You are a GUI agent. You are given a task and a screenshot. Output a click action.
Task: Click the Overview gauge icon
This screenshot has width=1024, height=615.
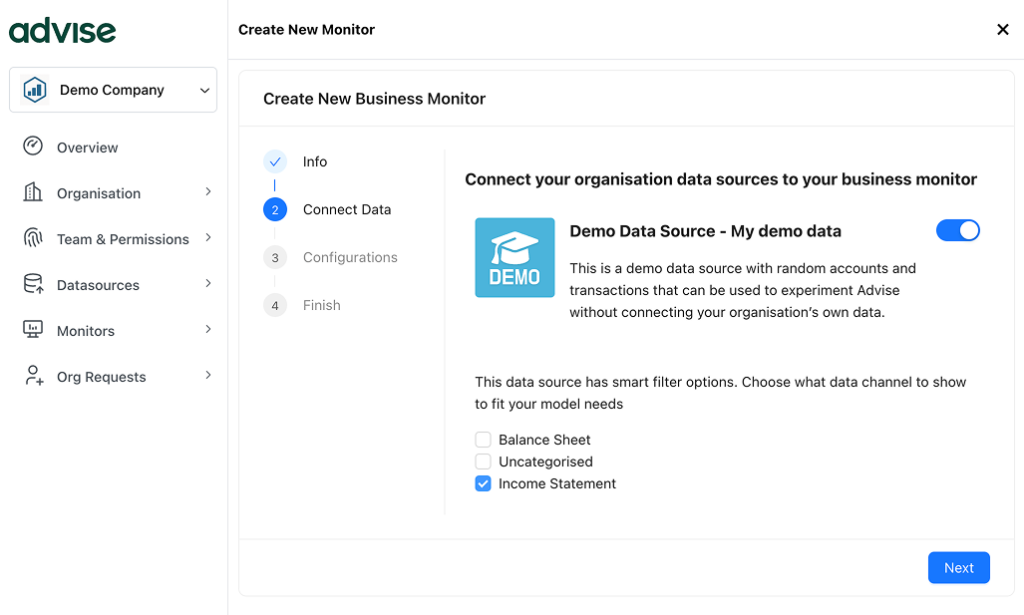coord(33,147)
